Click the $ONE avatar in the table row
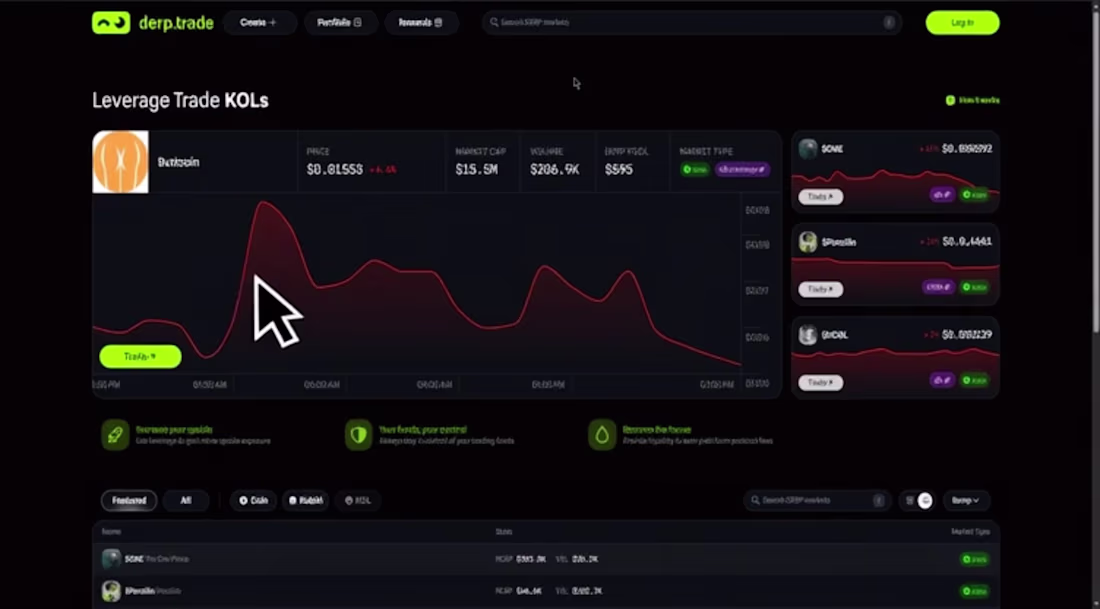The image size is (1100, 609). 112,559
